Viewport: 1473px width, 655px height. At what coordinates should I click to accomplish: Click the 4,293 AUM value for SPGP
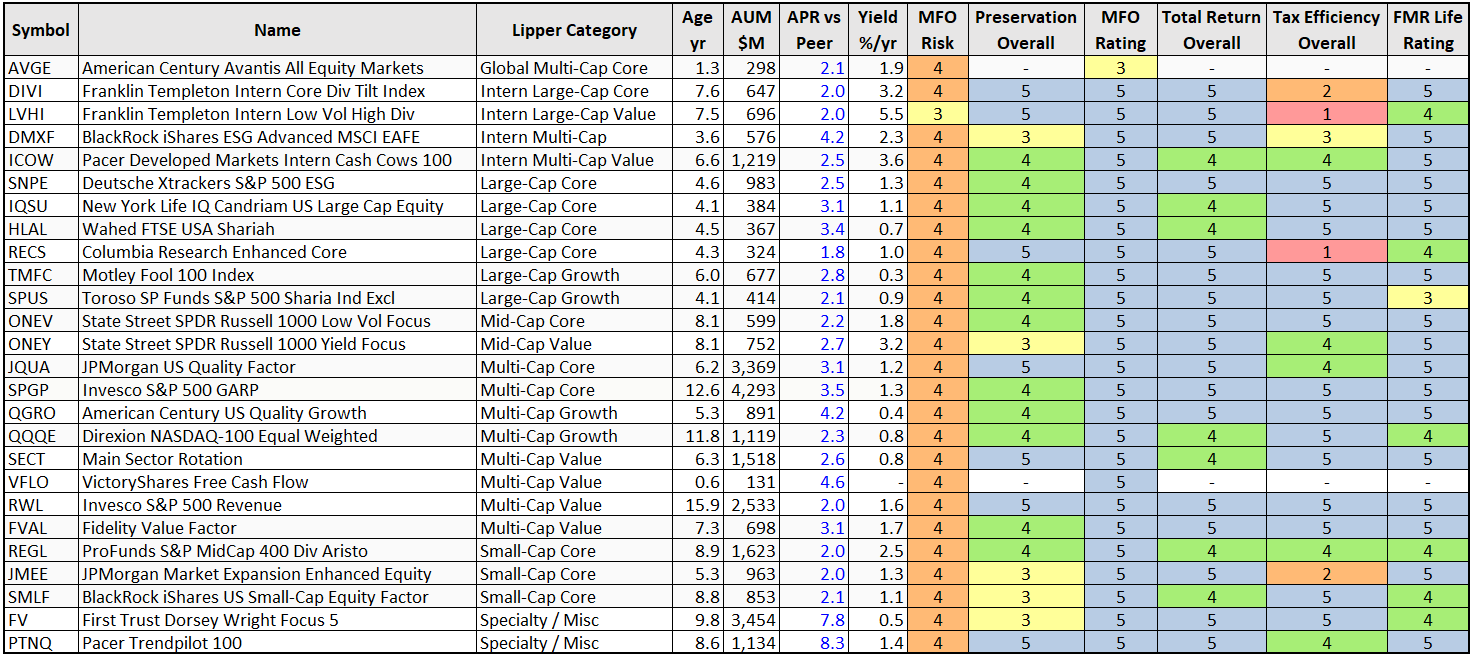click(x=753, y=390)
